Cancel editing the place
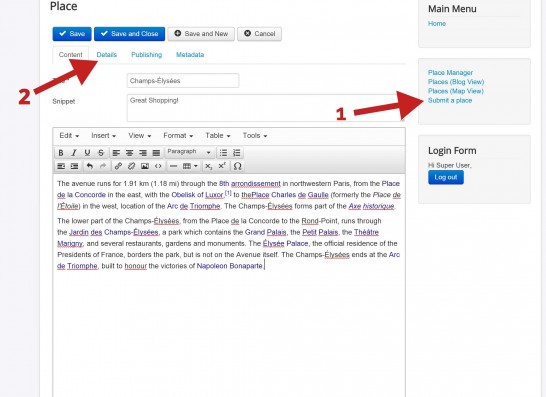 pyautogui.click(x=260, y=34)
